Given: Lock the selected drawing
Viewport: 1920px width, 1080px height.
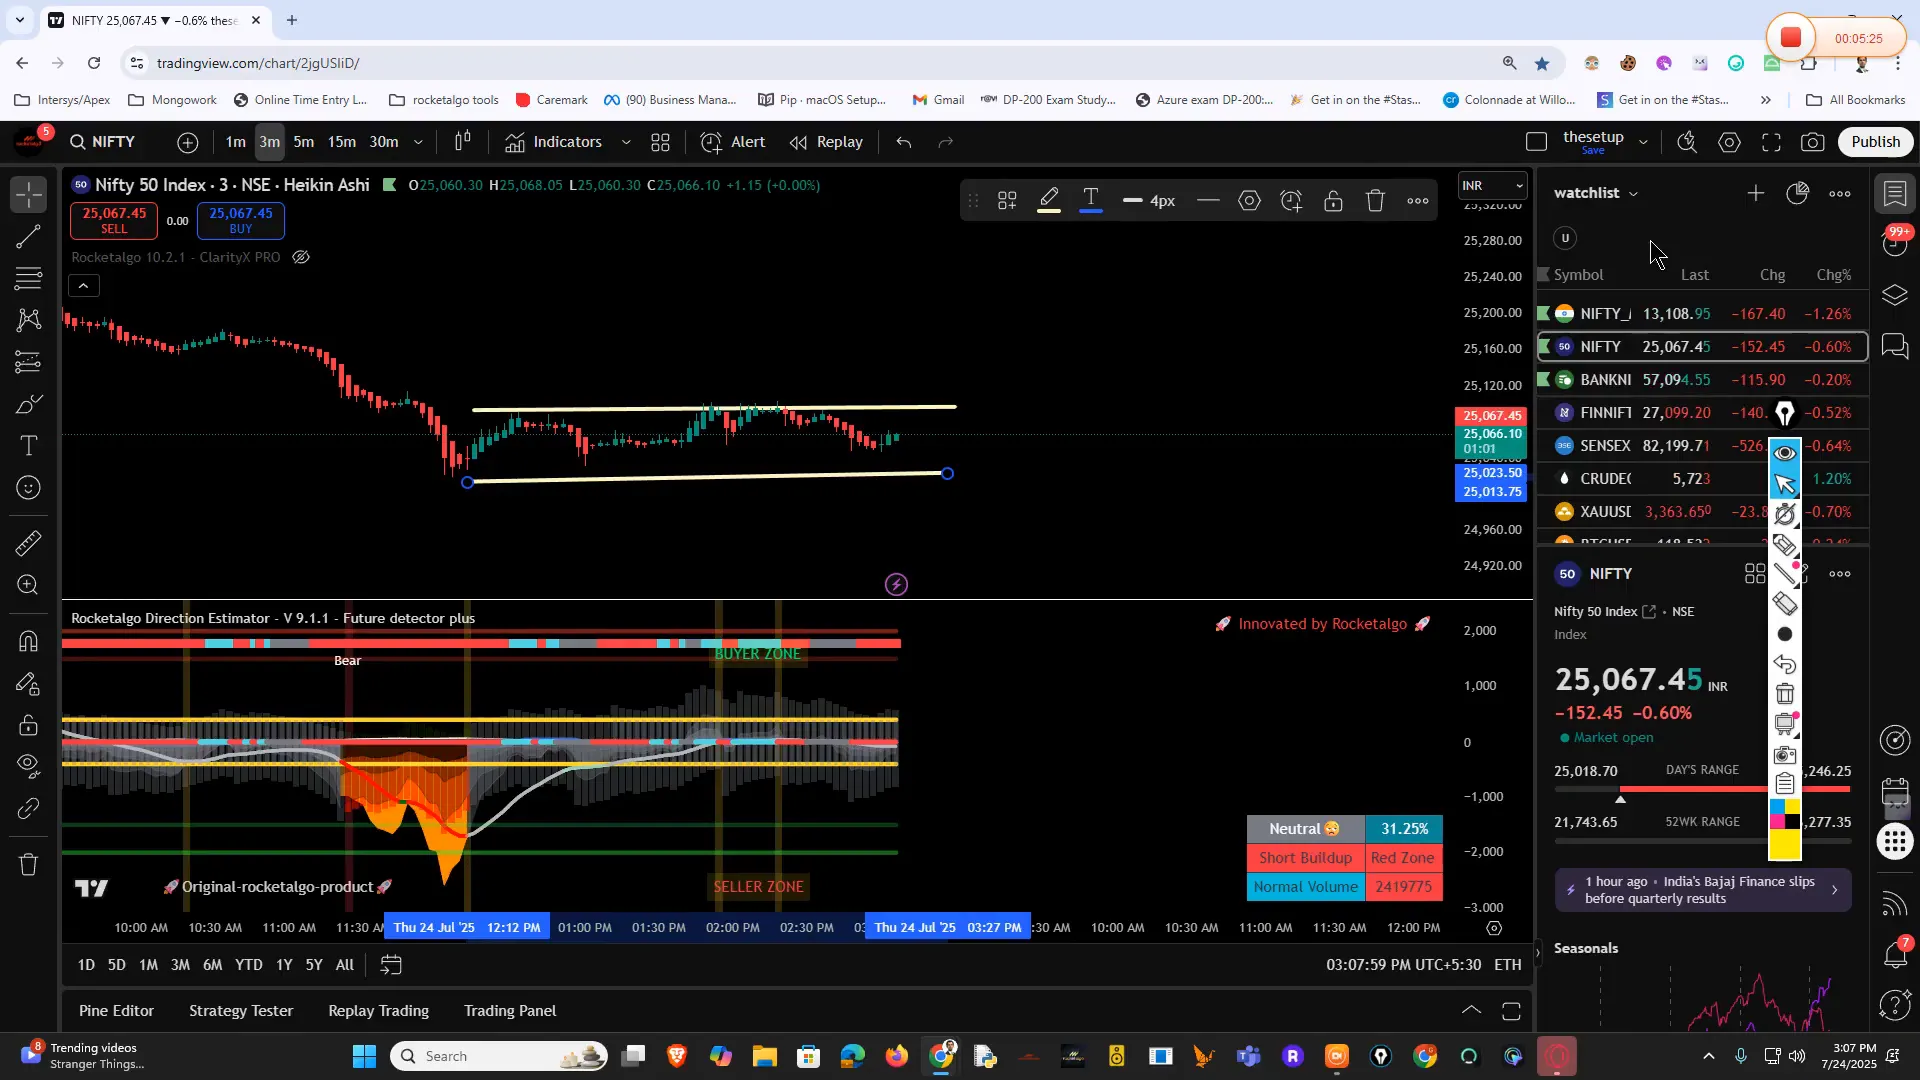Looking at the screenshot, I should click(1333, 201).
